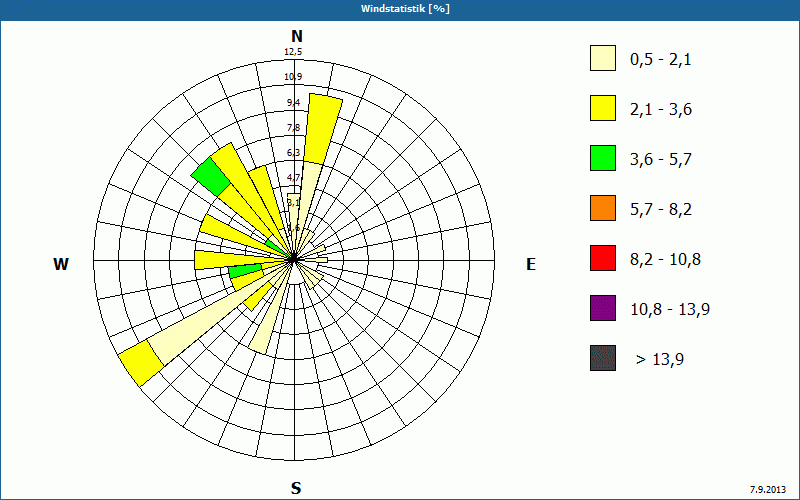Click the yellow tip of the southwest bar
Viewport: 800px width, 500px height.
click(141, 363)
